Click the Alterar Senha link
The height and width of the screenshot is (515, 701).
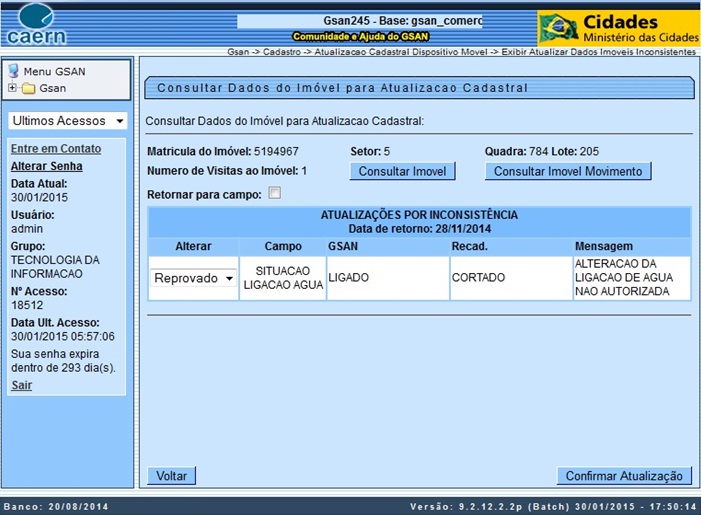(46, 166)
